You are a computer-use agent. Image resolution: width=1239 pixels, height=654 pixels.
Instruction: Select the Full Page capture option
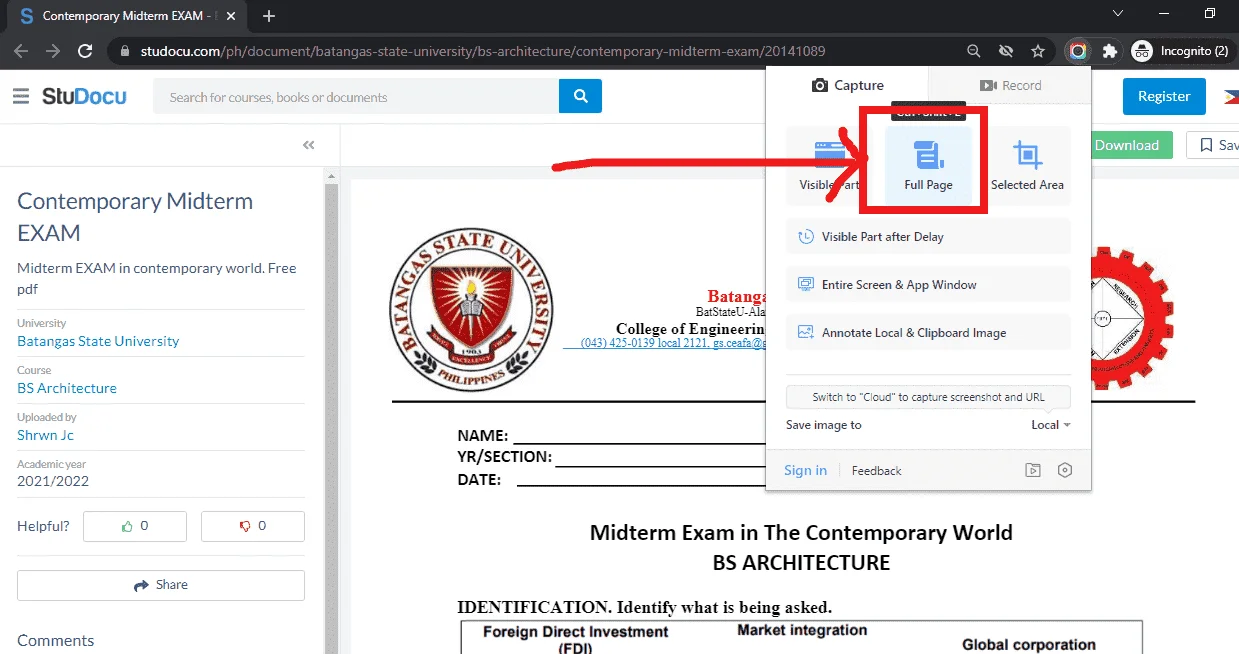(x=928, y=166)
